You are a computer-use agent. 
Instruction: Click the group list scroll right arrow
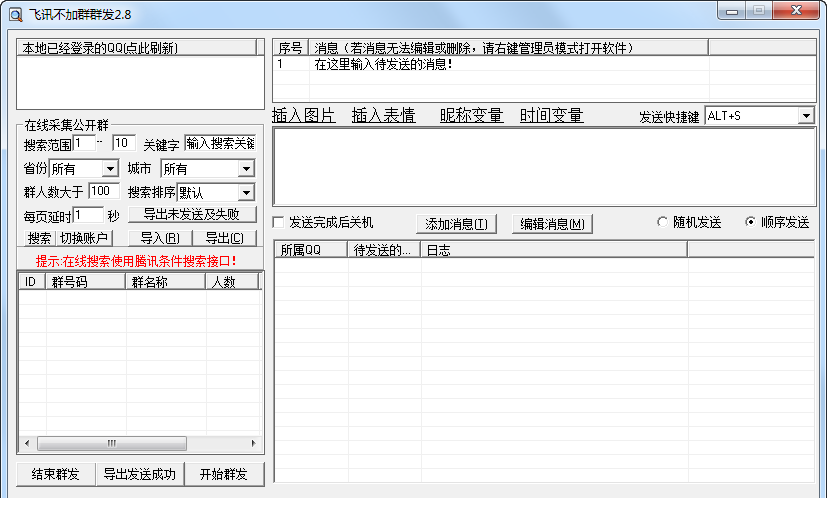[254, 443]
